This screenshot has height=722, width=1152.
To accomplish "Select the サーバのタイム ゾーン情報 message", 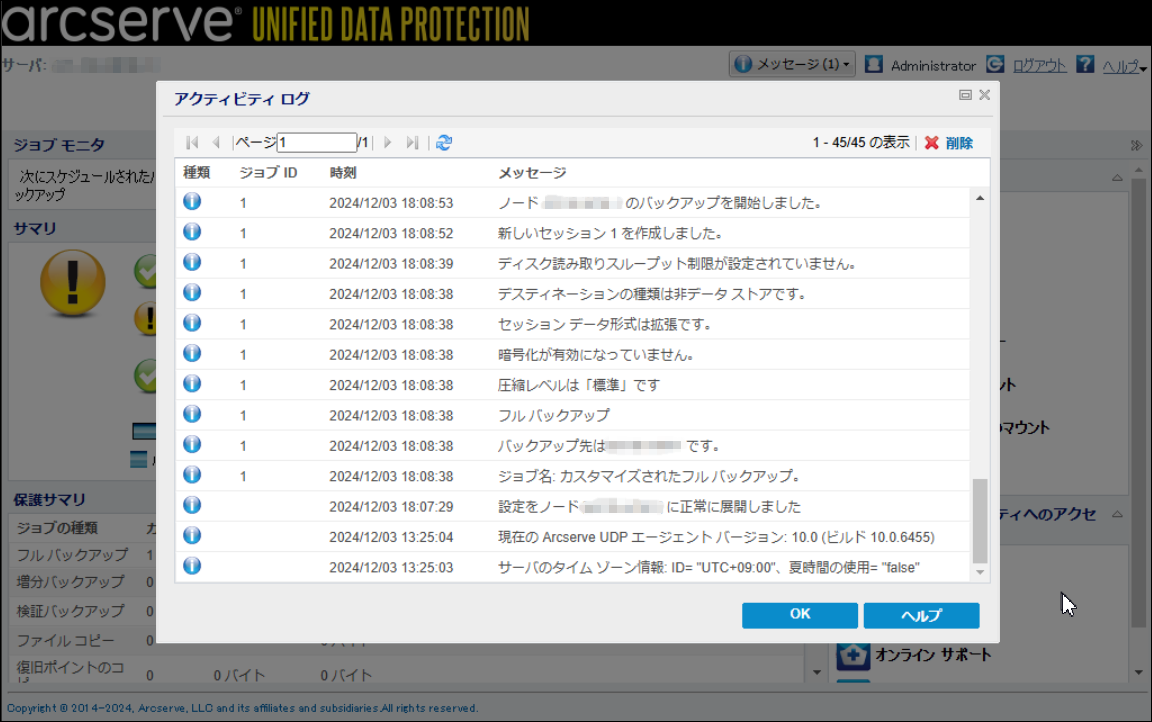I will pos(709,567).
